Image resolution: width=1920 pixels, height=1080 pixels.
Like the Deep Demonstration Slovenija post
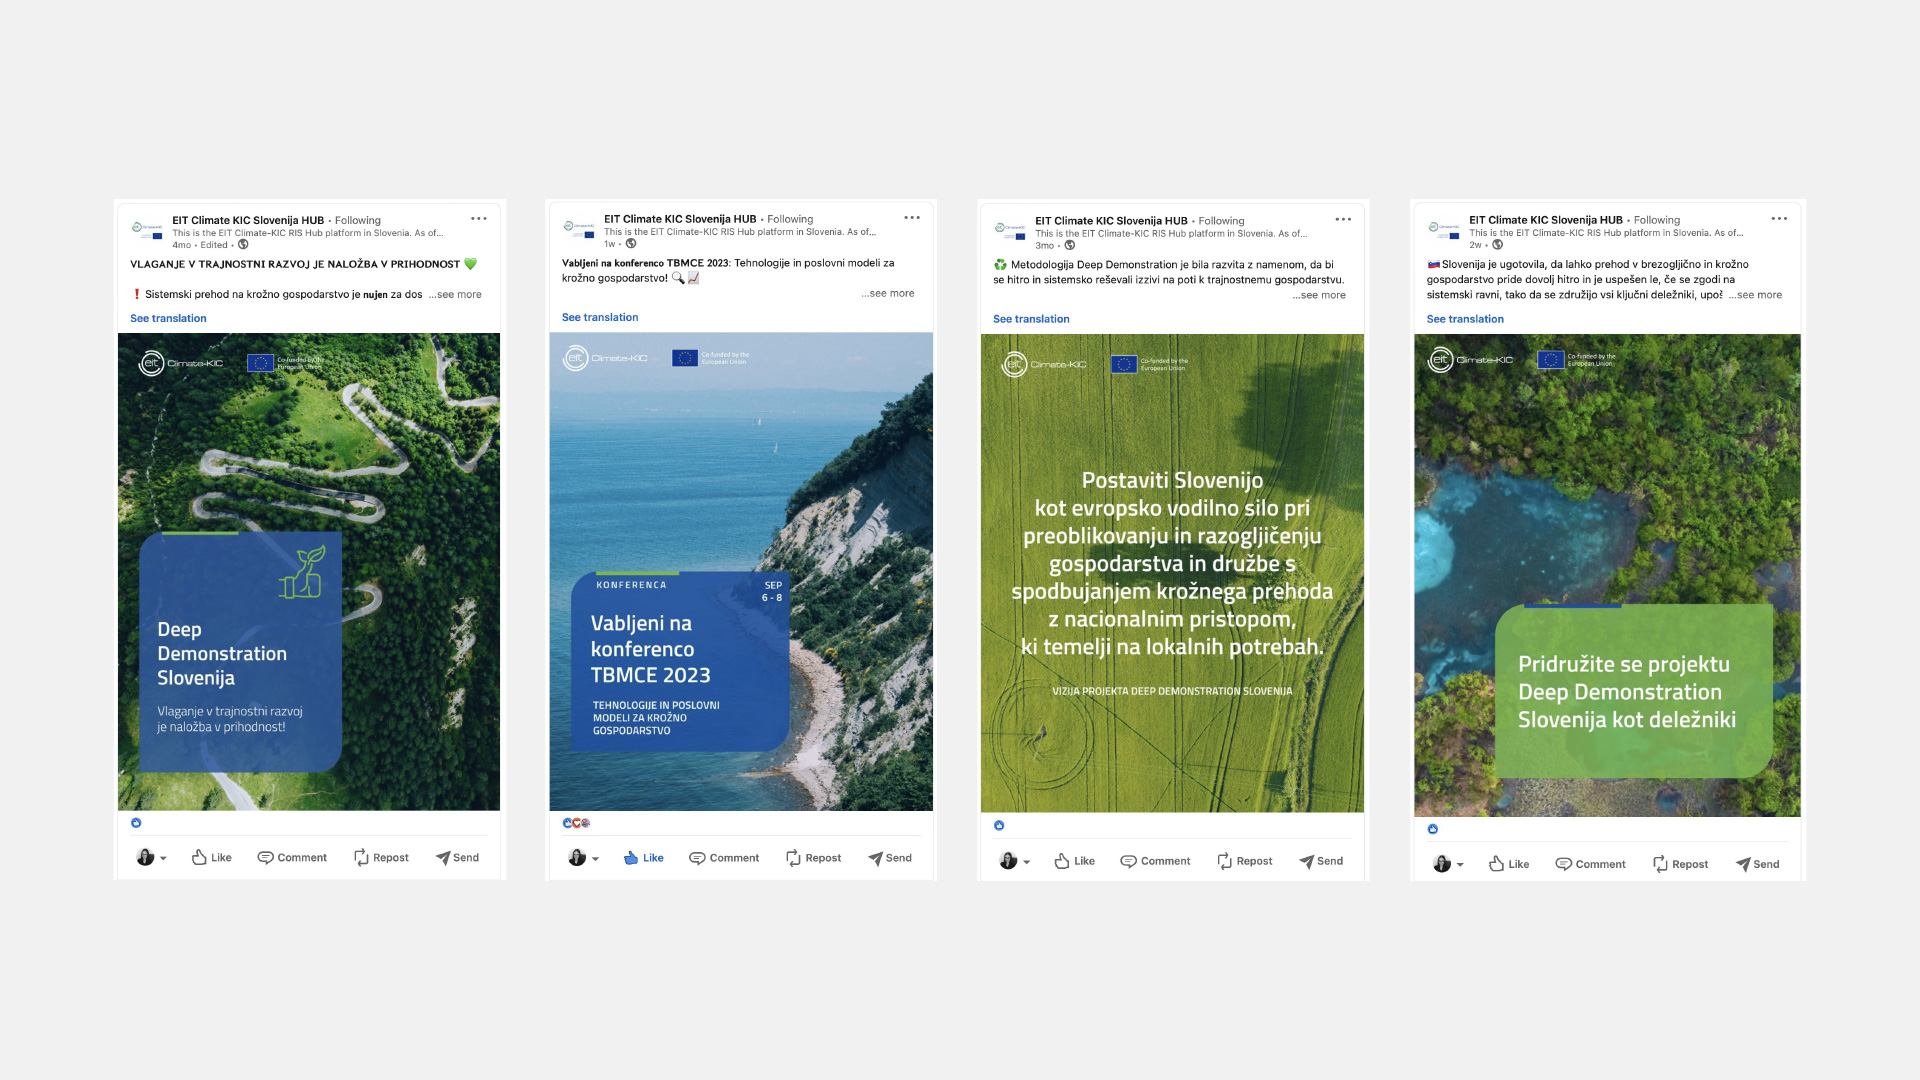tap(211, 858)
